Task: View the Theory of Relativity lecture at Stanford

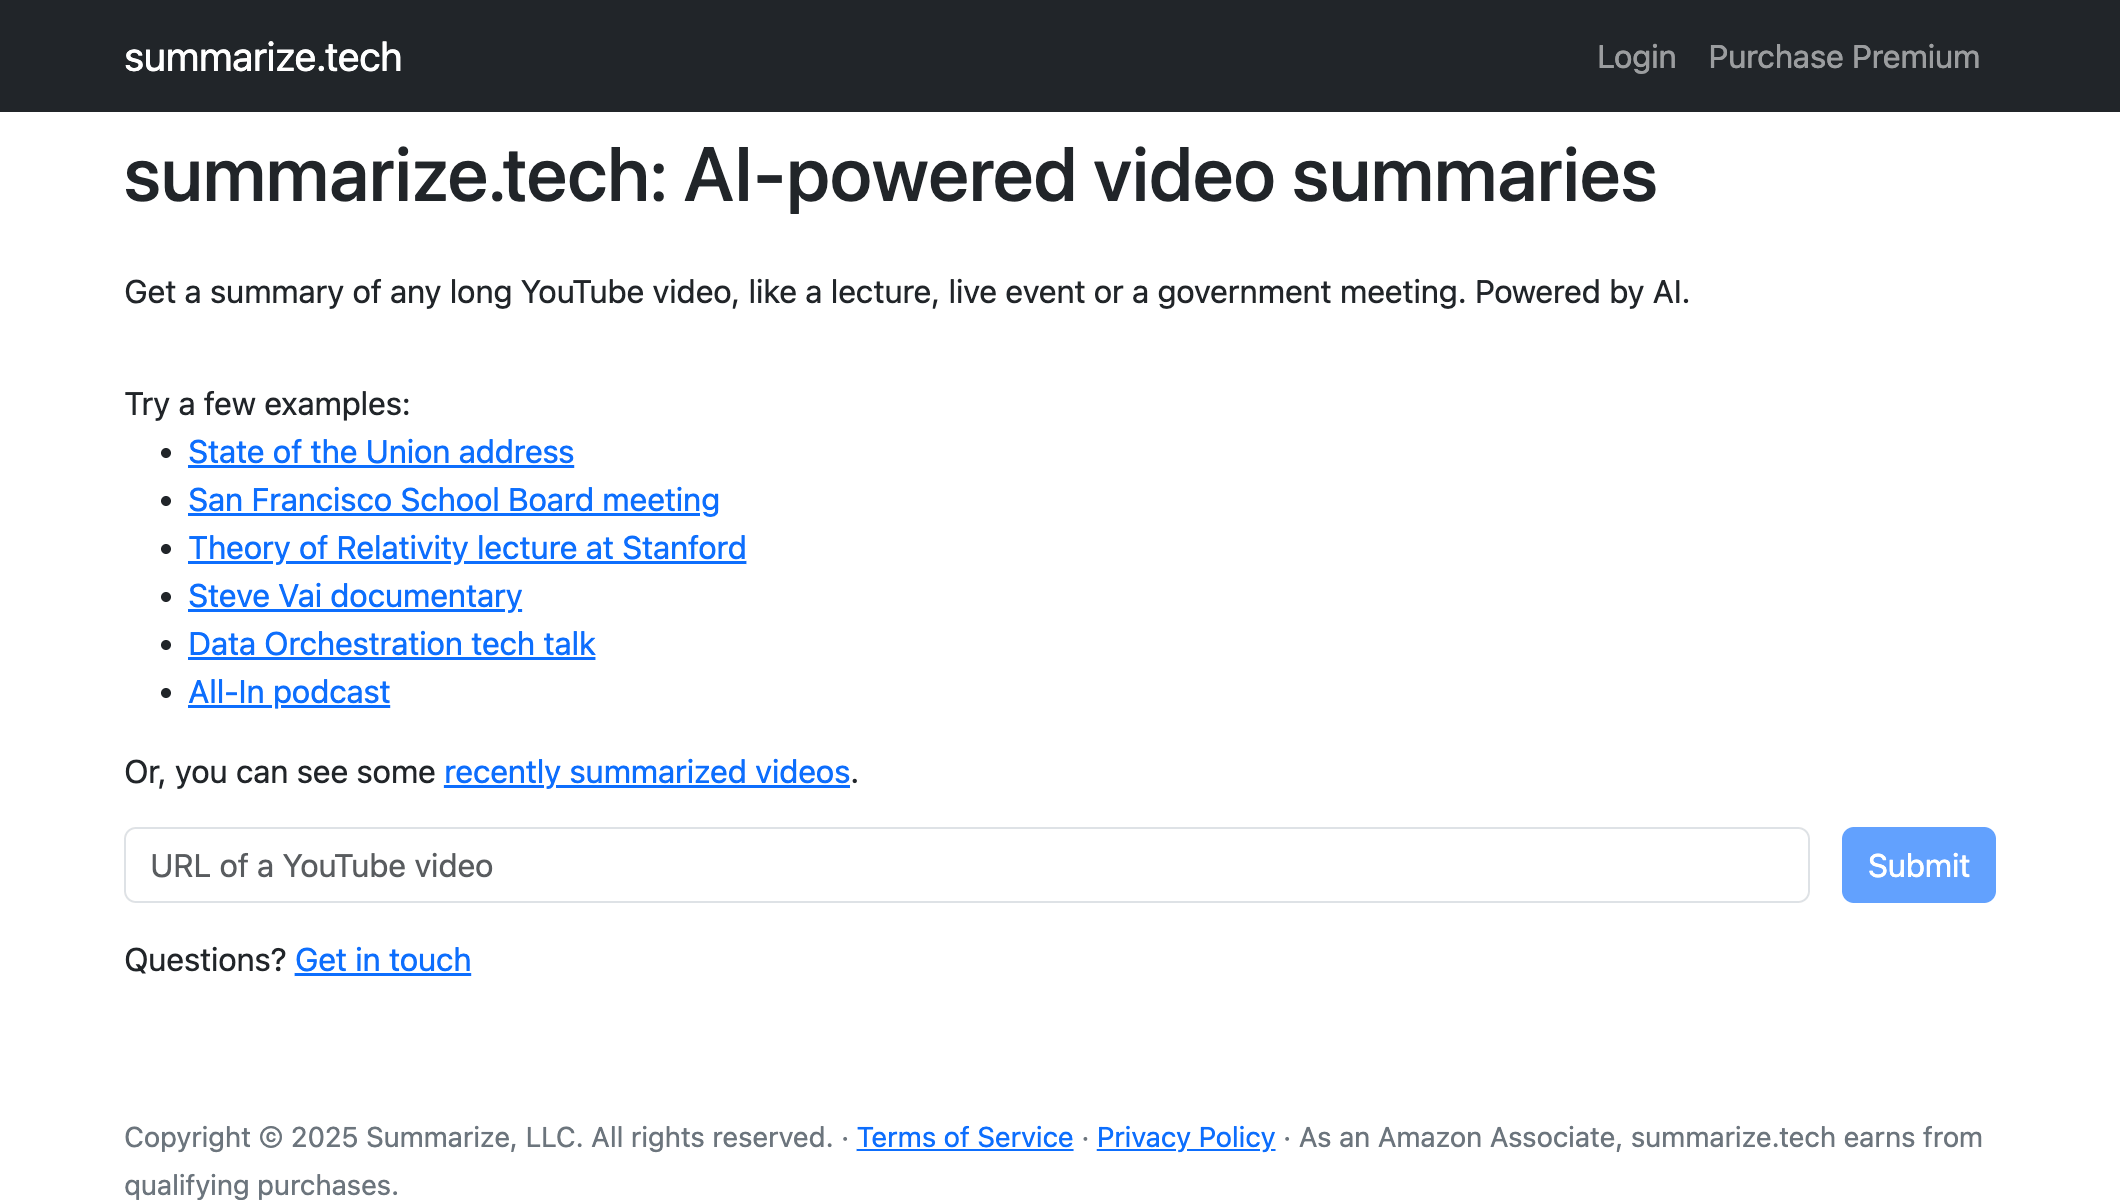Action: coord(466,548)
